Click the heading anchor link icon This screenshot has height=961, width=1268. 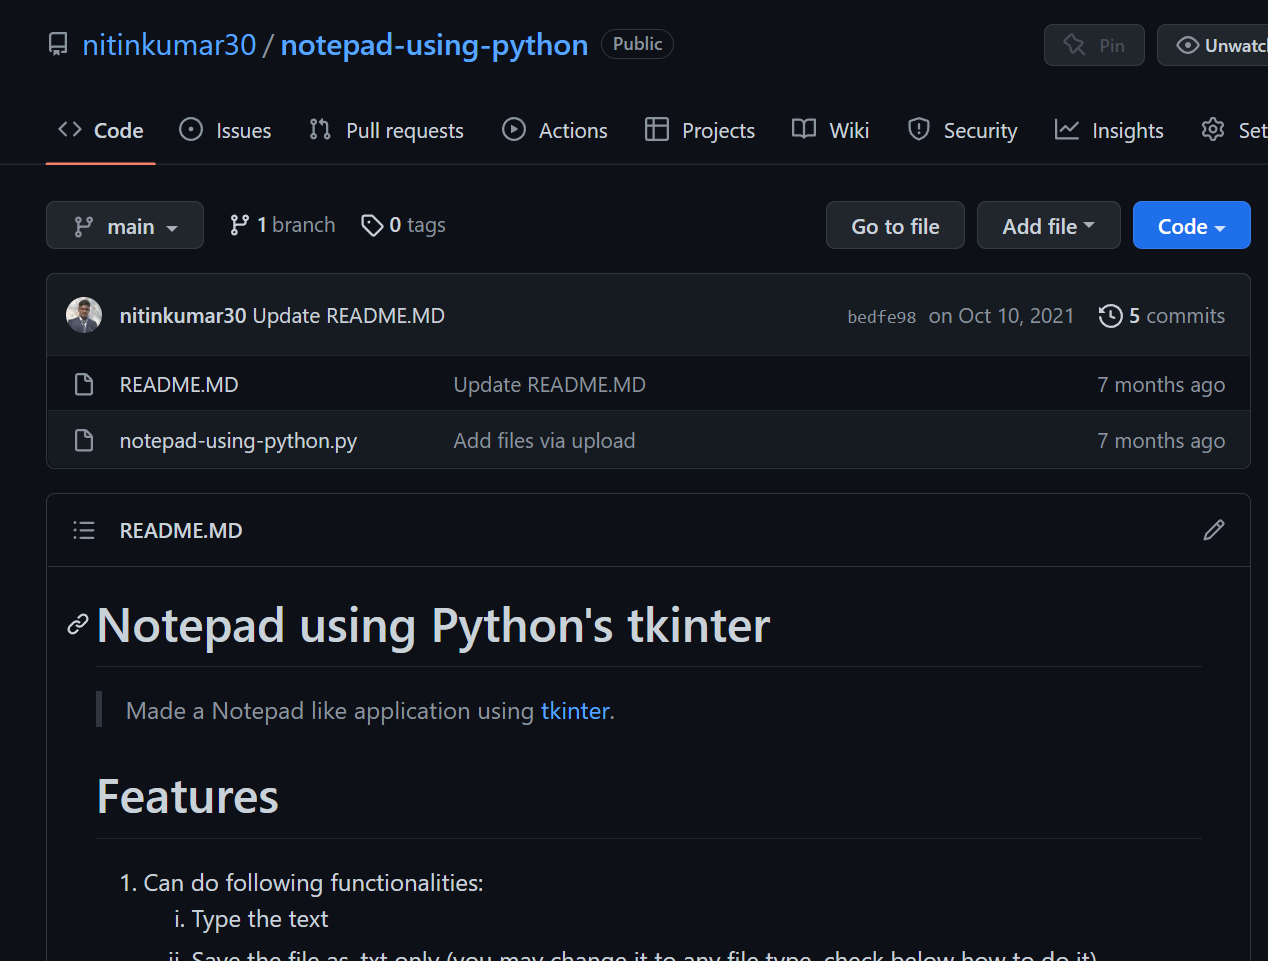77,625
